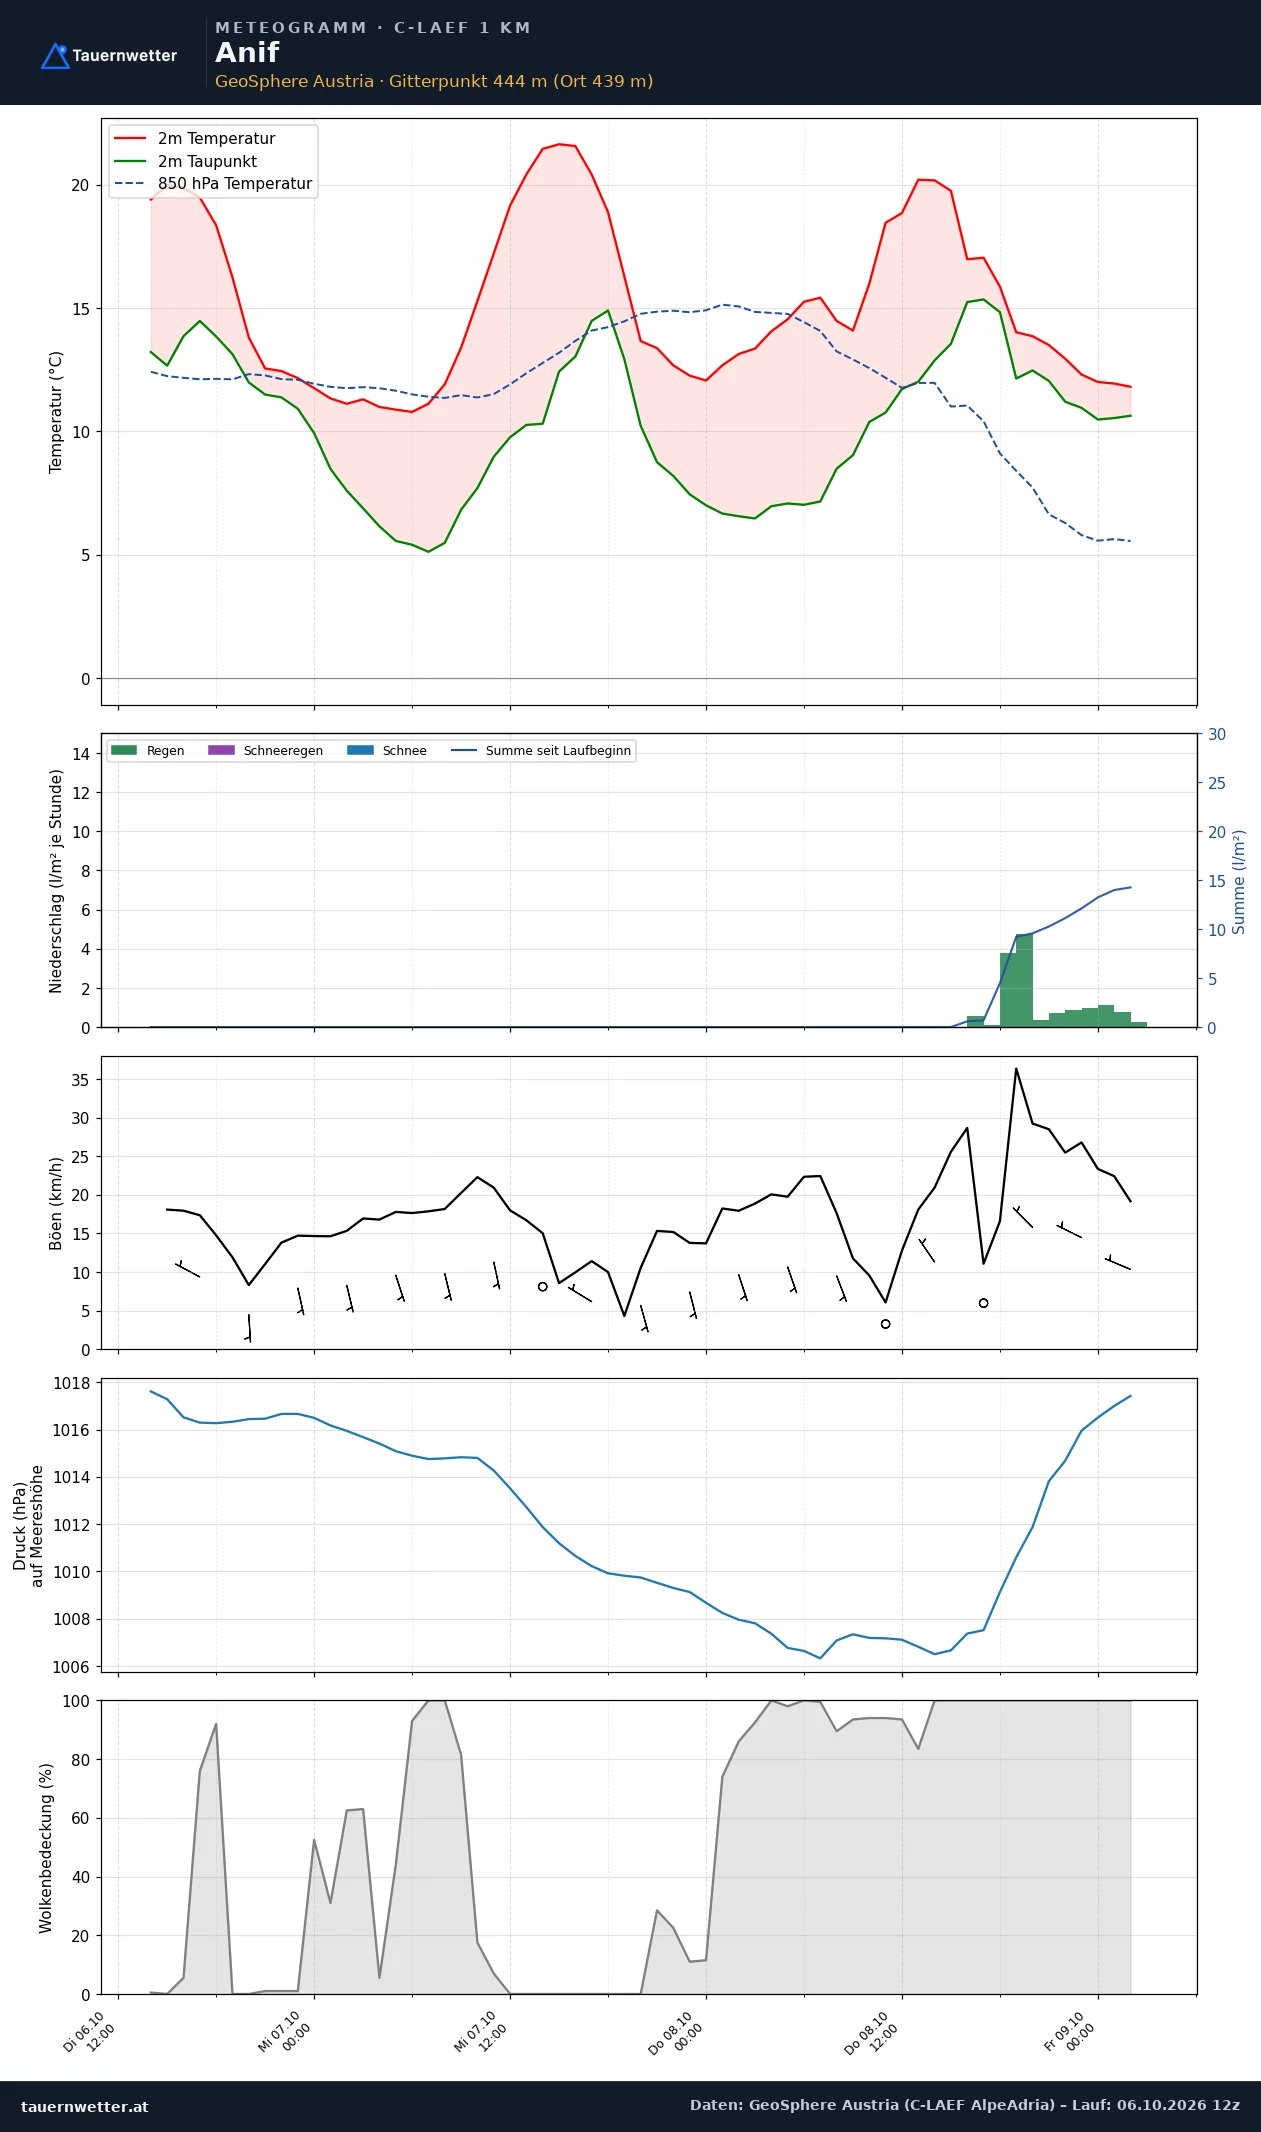Click the blue Schnee legend swatch

coord(360,750)
